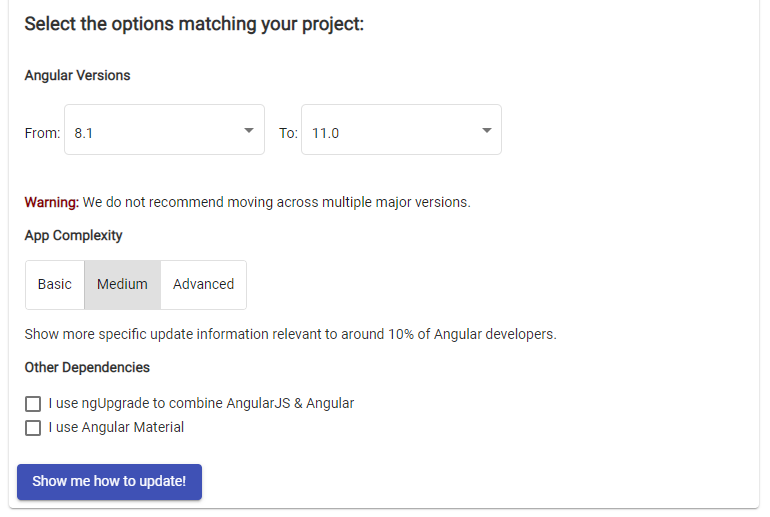The image size is (770, 517).
Task: Click the "From:" label
Action: tap(42, 134)
